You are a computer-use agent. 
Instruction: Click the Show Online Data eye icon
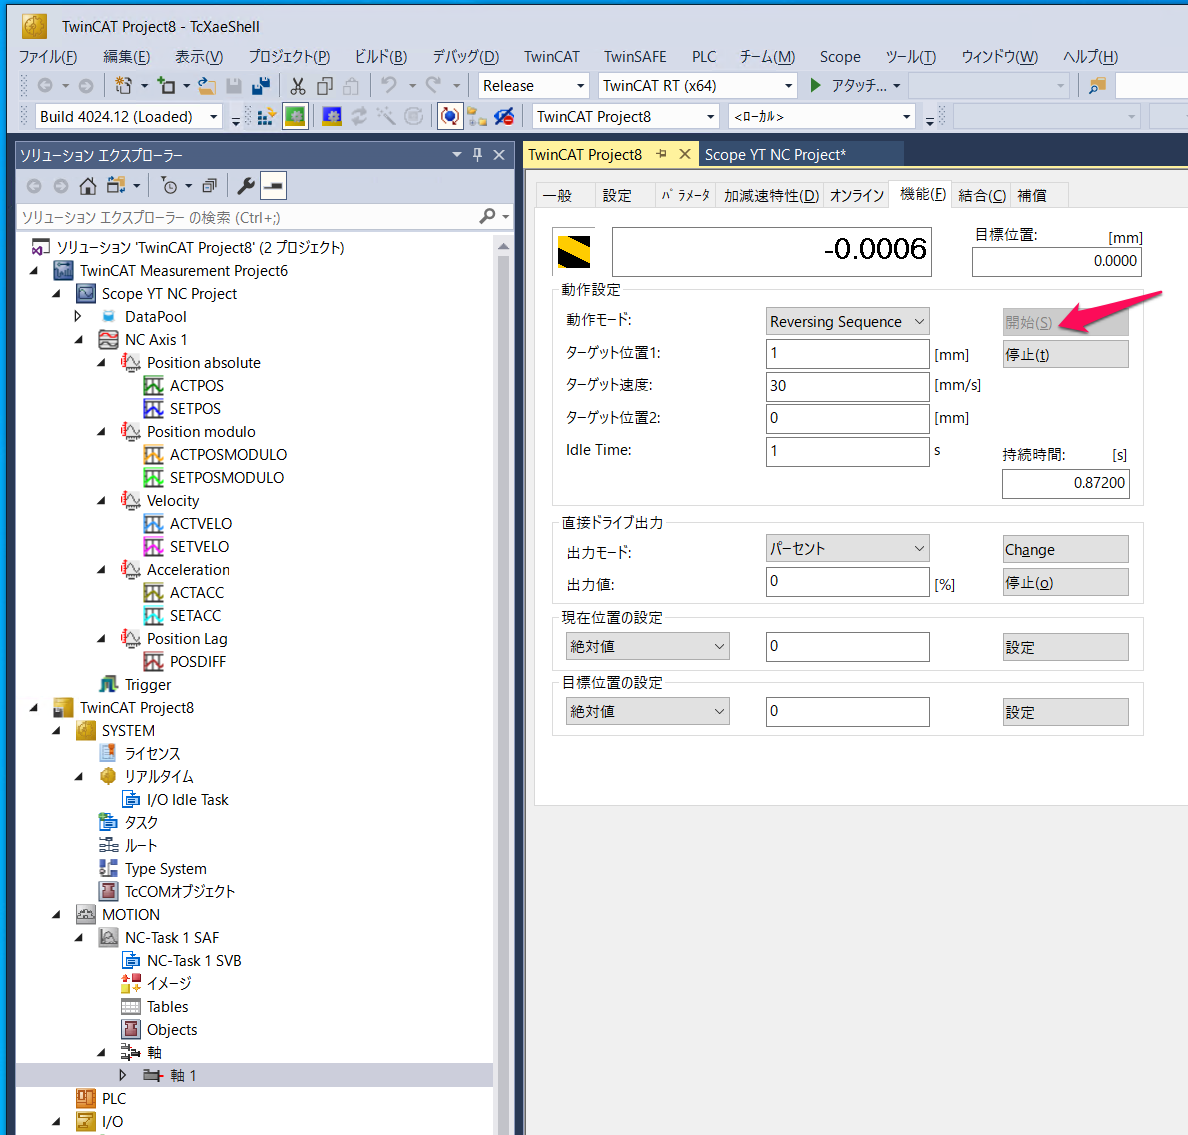[x=504, y=117]
